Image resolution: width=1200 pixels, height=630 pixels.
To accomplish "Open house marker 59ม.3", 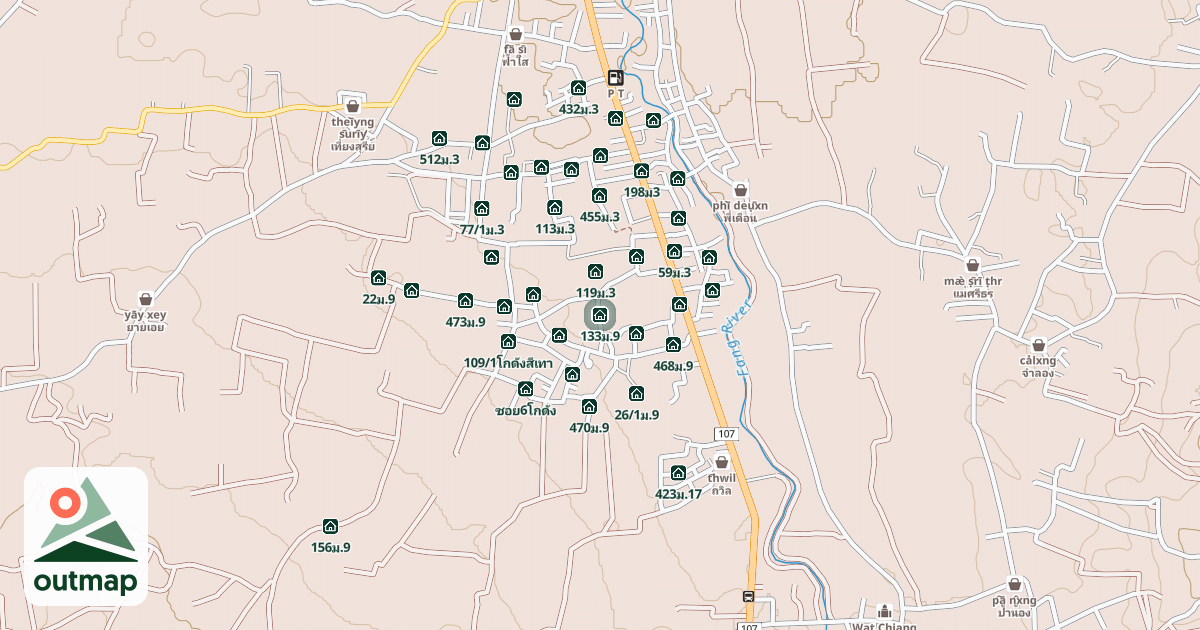I will pyautogui.click(x=674, y=251).
